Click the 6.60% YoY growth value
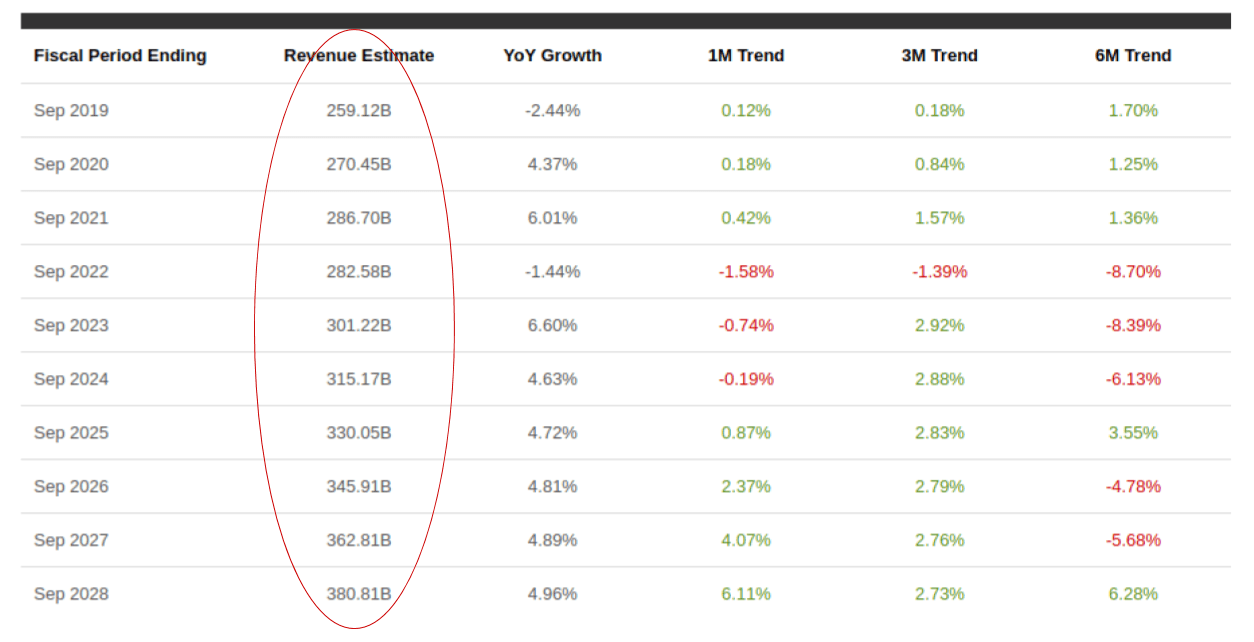This screenshot has height=642, width=1254. [552, 326]
